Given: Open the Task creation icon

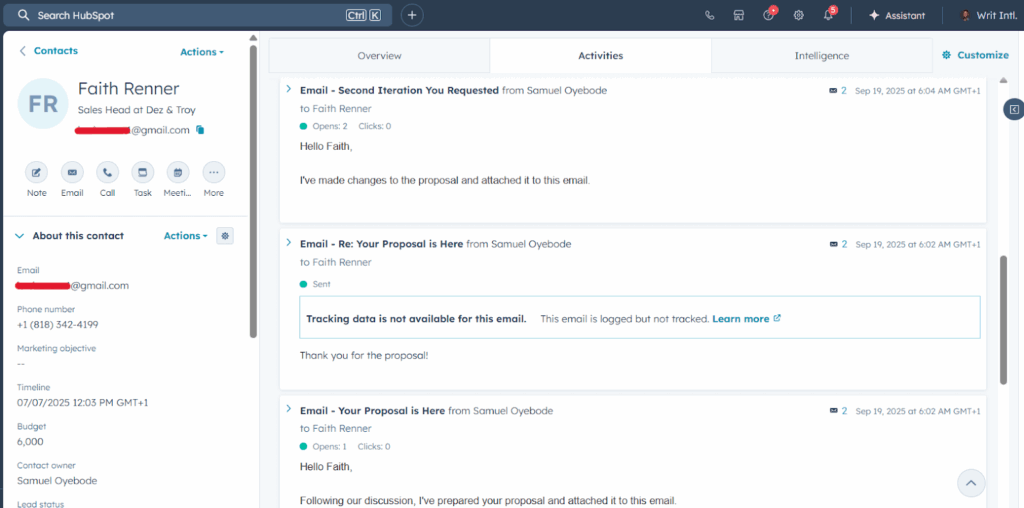Looking at the screenshot, I should click(143, 172).
